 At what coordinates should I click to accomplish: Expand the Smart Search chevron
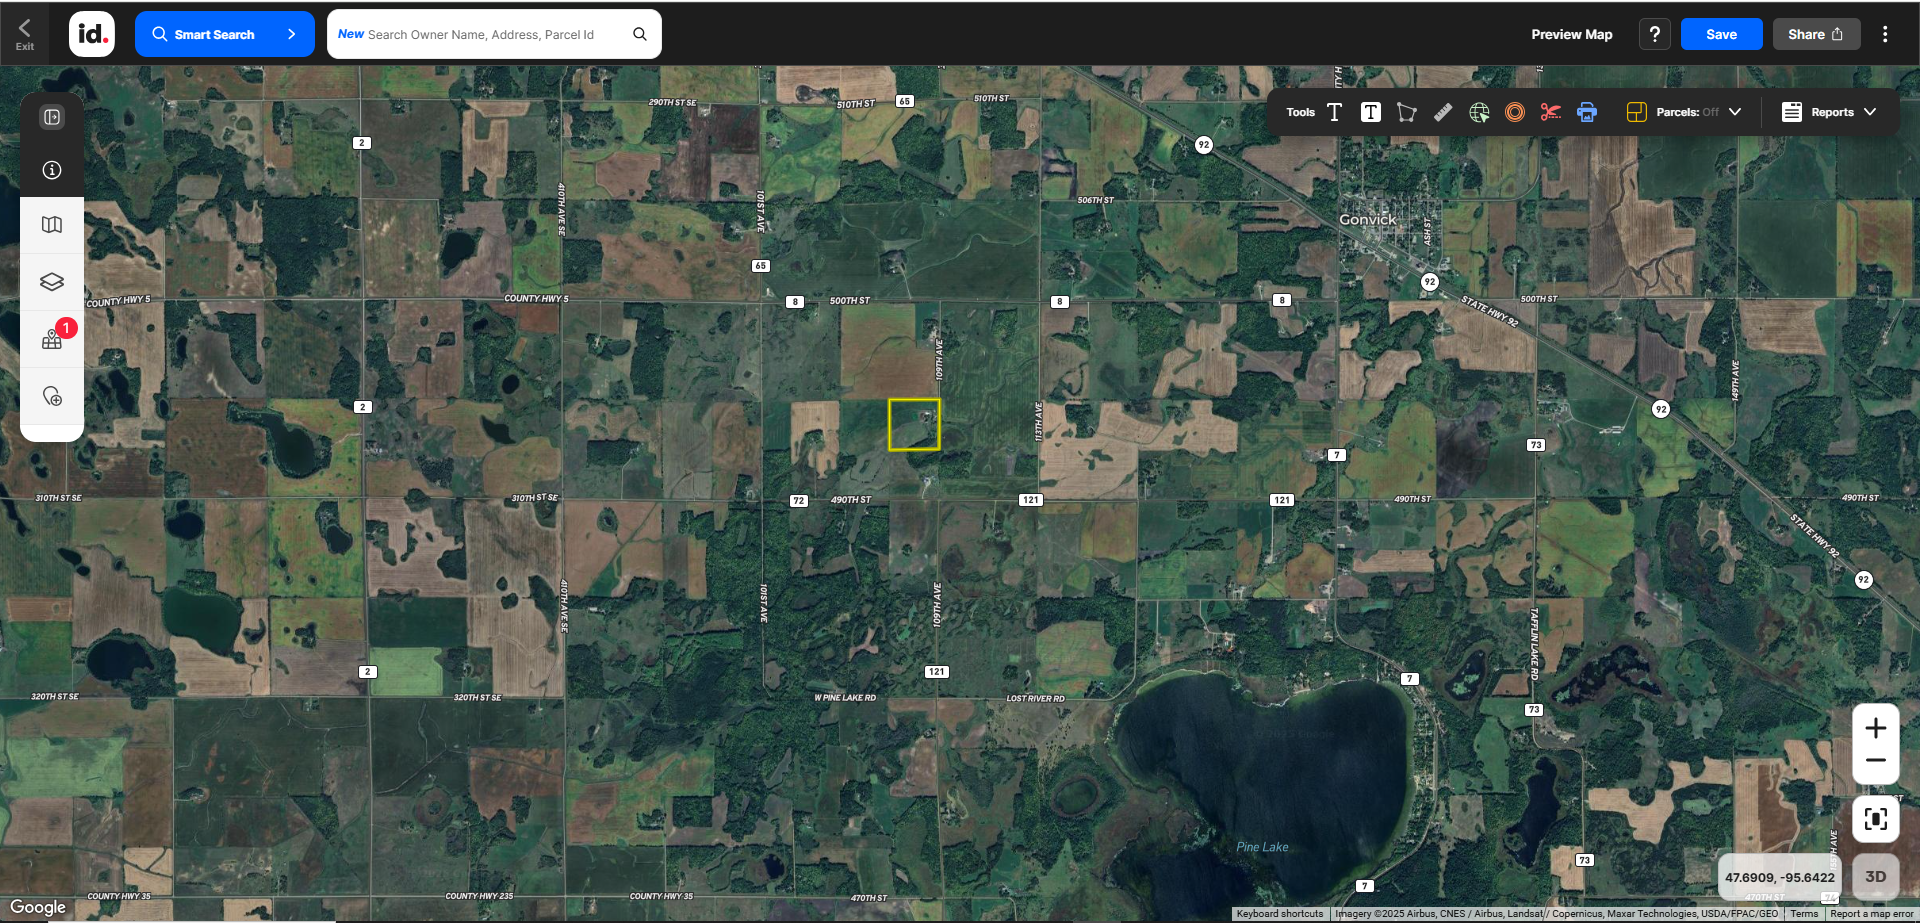coord(292,34)
